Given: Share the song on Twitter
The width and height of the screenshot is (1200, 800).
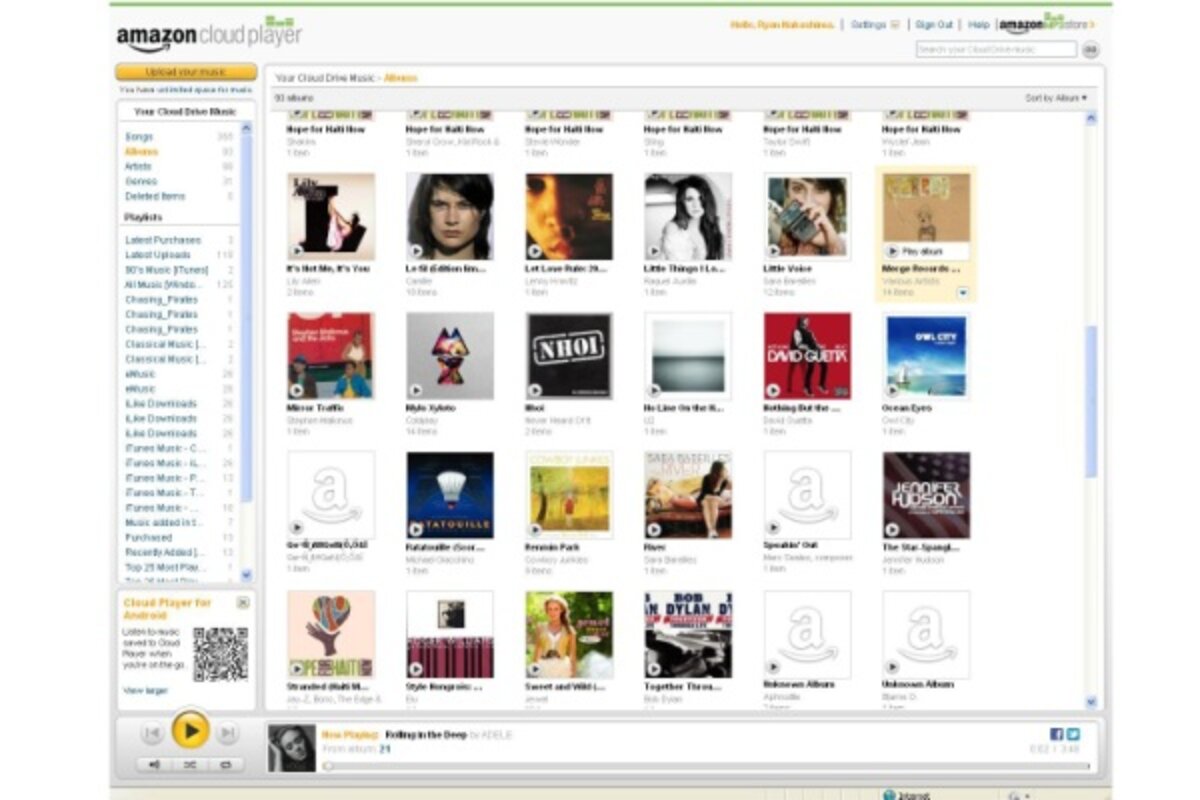Looking at the screenshot, I should 1072,734.
